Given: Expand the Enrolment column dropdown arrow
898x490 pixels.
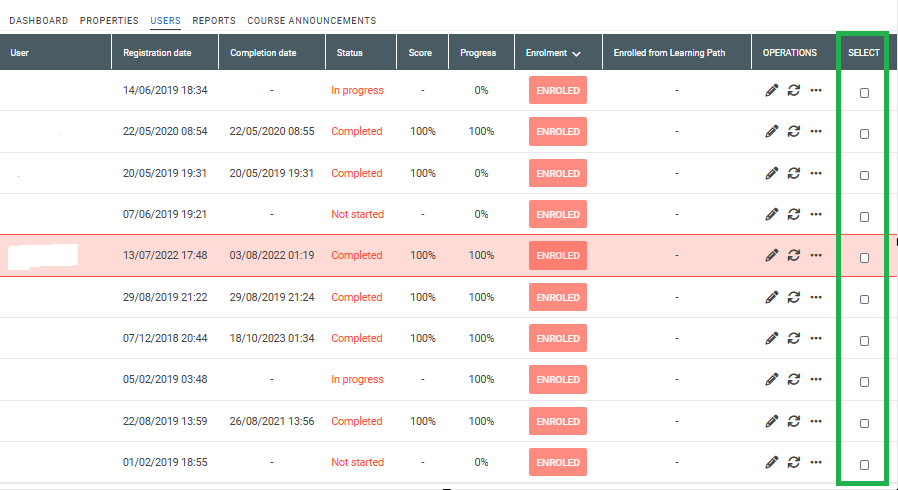Looking at the screenshot, I should pos(576,53).
